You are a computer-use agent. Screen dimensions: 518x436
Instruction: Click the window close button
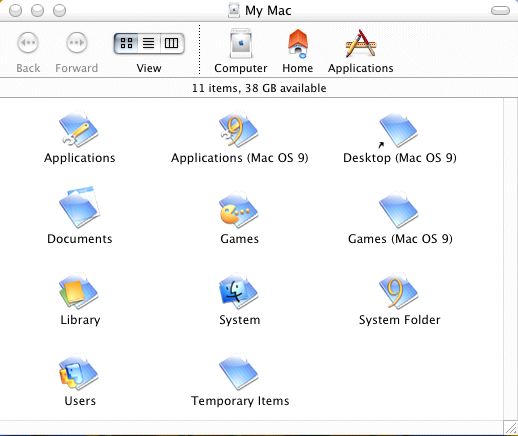(x=15, y=11)
